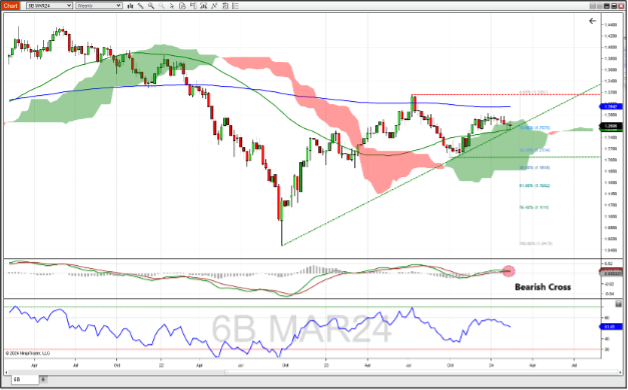Select the drawing tools pencil icon
This screenshot has width=628, height=390.
(x=141, y=6)
